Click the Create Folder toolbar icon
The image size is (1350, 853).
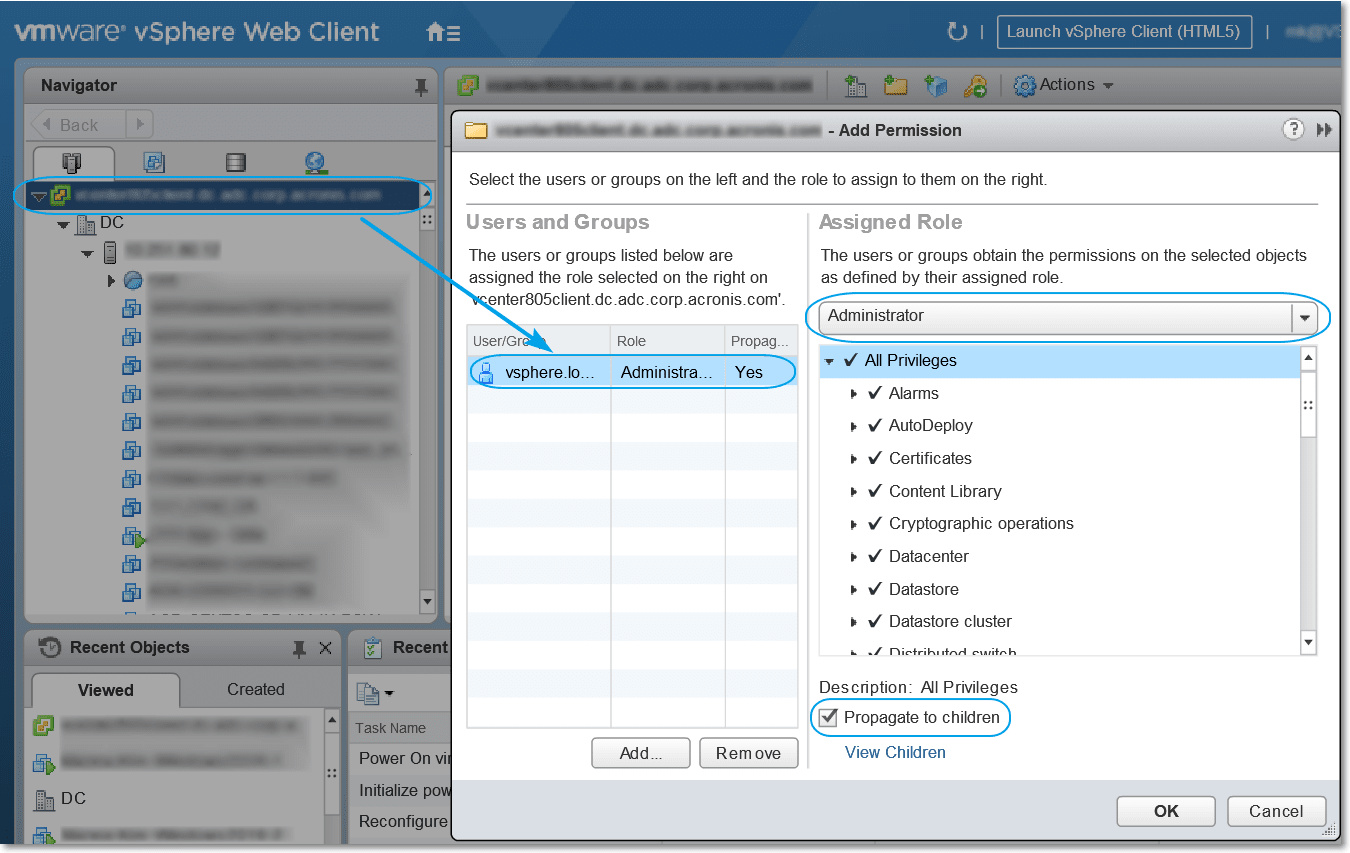(x=896, y=86)
